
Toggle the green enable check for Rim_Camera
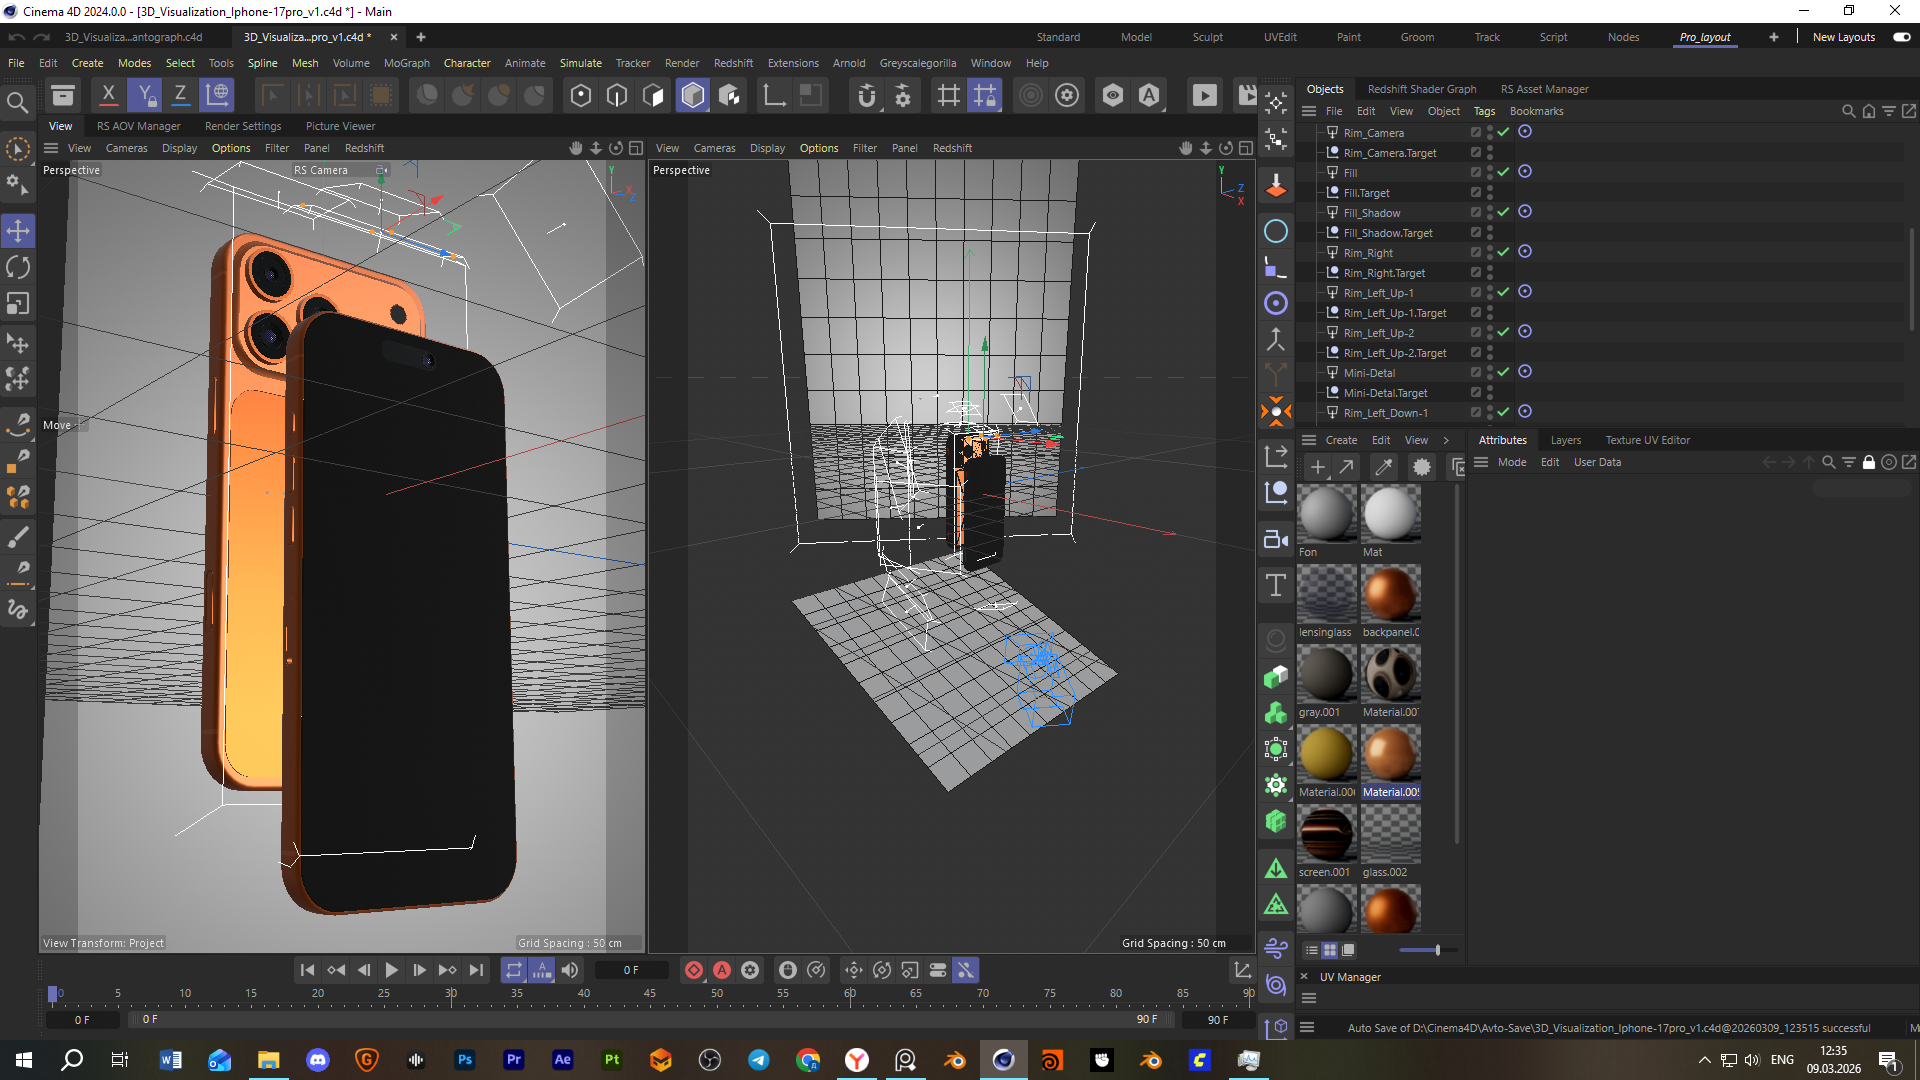pos(1503,132)
